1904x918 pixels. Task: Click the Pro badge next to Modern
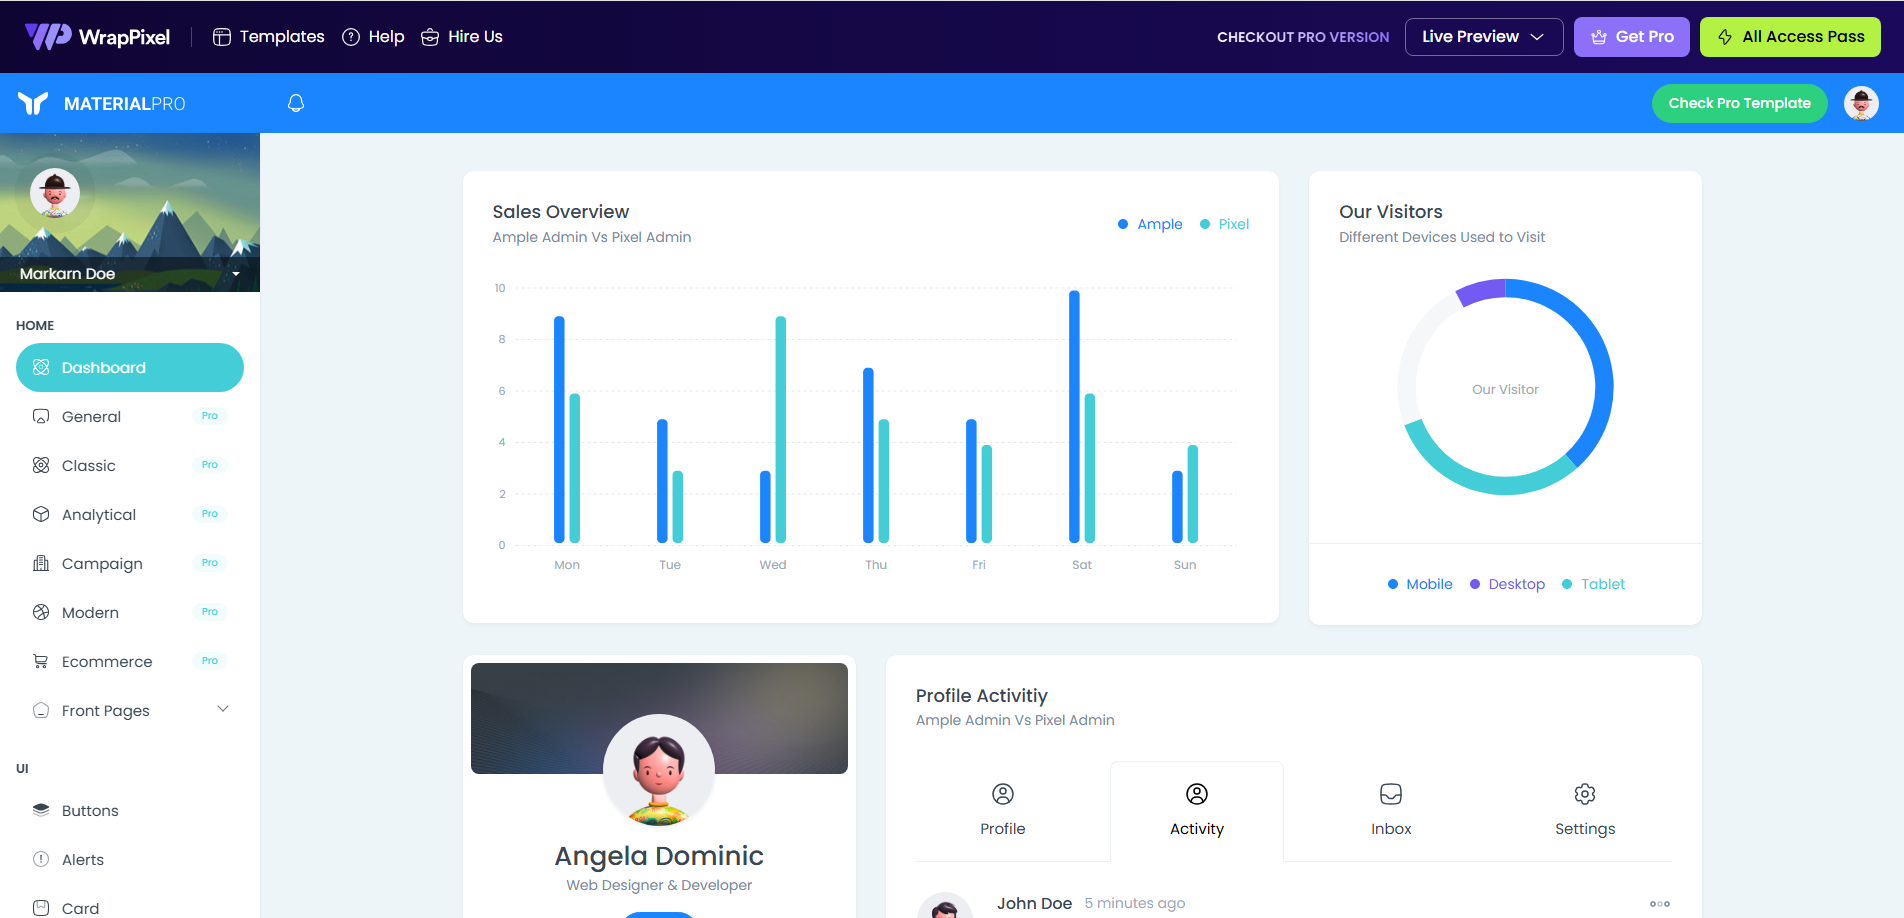click(209, 612)
